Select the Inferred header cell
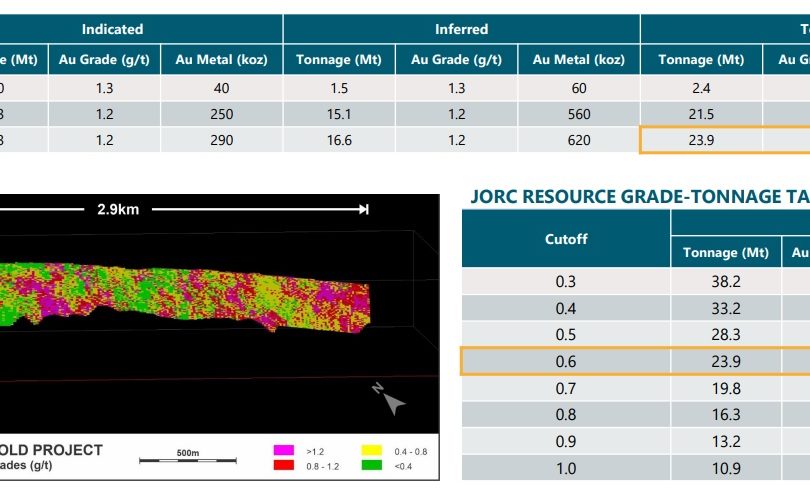The image size is (810, 489). (461, 29)
